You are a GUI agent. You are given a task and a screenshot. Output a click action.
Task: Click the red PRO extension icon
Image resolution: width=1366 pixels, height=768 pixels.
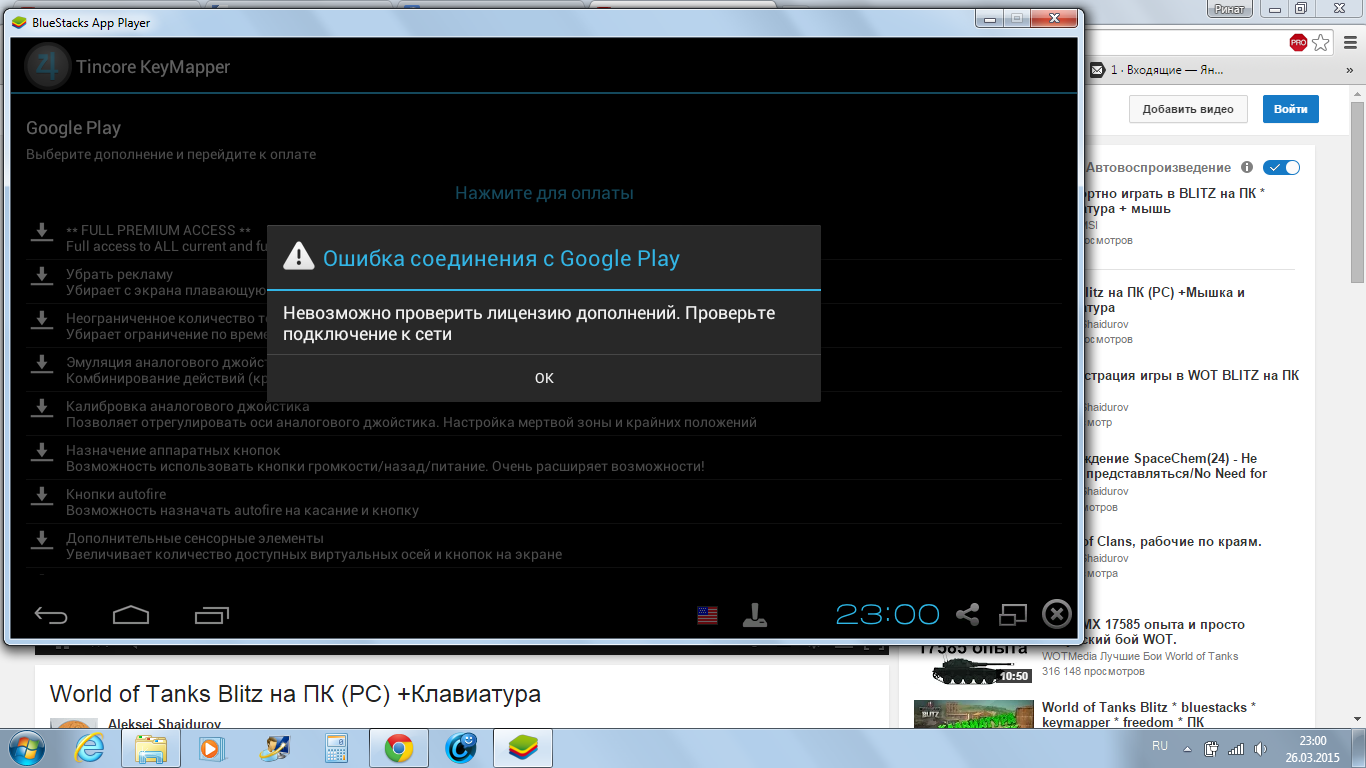(1298, 42)
